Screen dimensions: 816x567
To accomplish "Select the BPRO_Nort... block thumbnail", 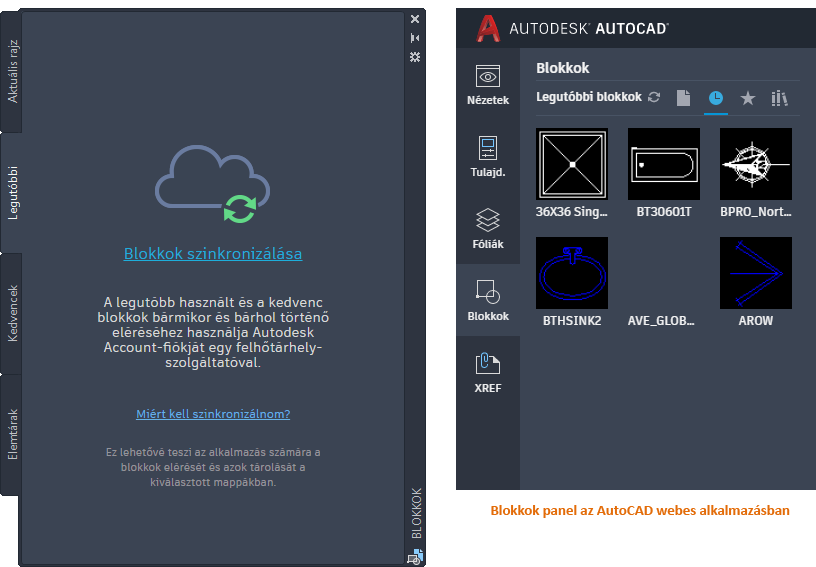I will click(x=756, y=164).
